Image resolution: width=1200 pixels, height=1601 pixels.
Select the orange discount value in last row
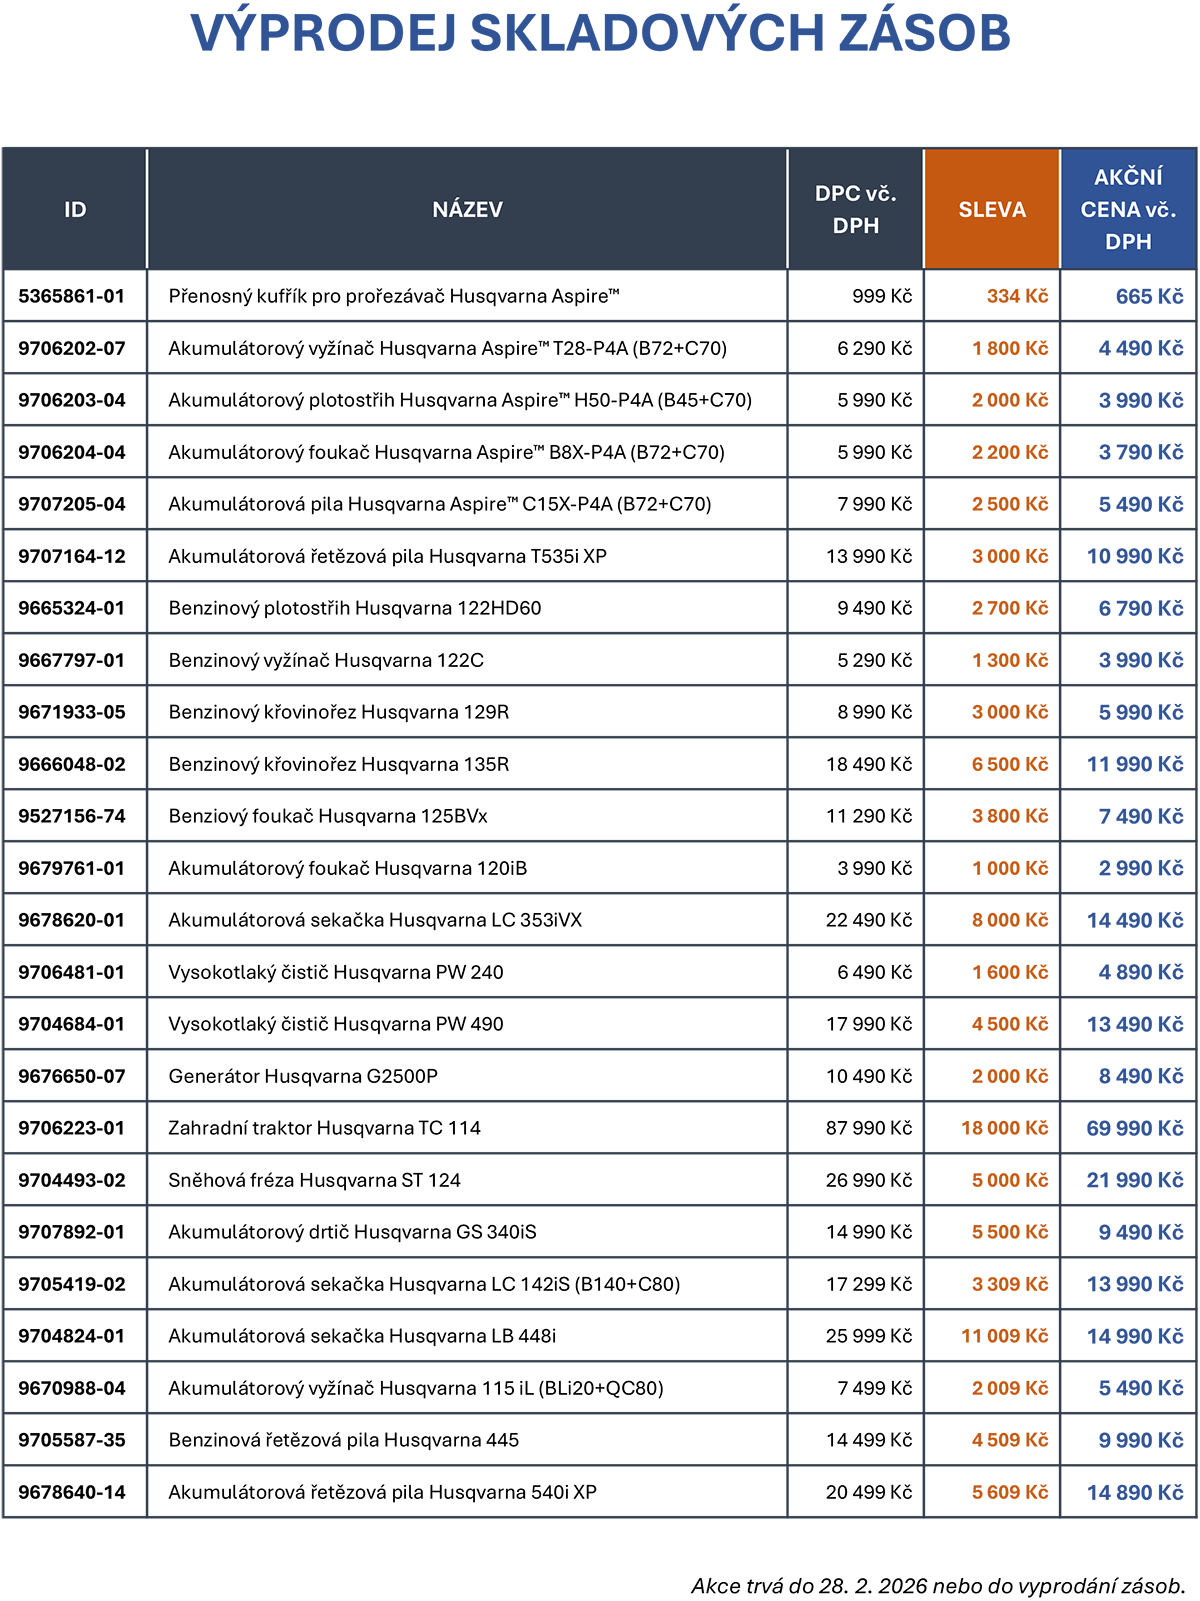(1002, 1492)
